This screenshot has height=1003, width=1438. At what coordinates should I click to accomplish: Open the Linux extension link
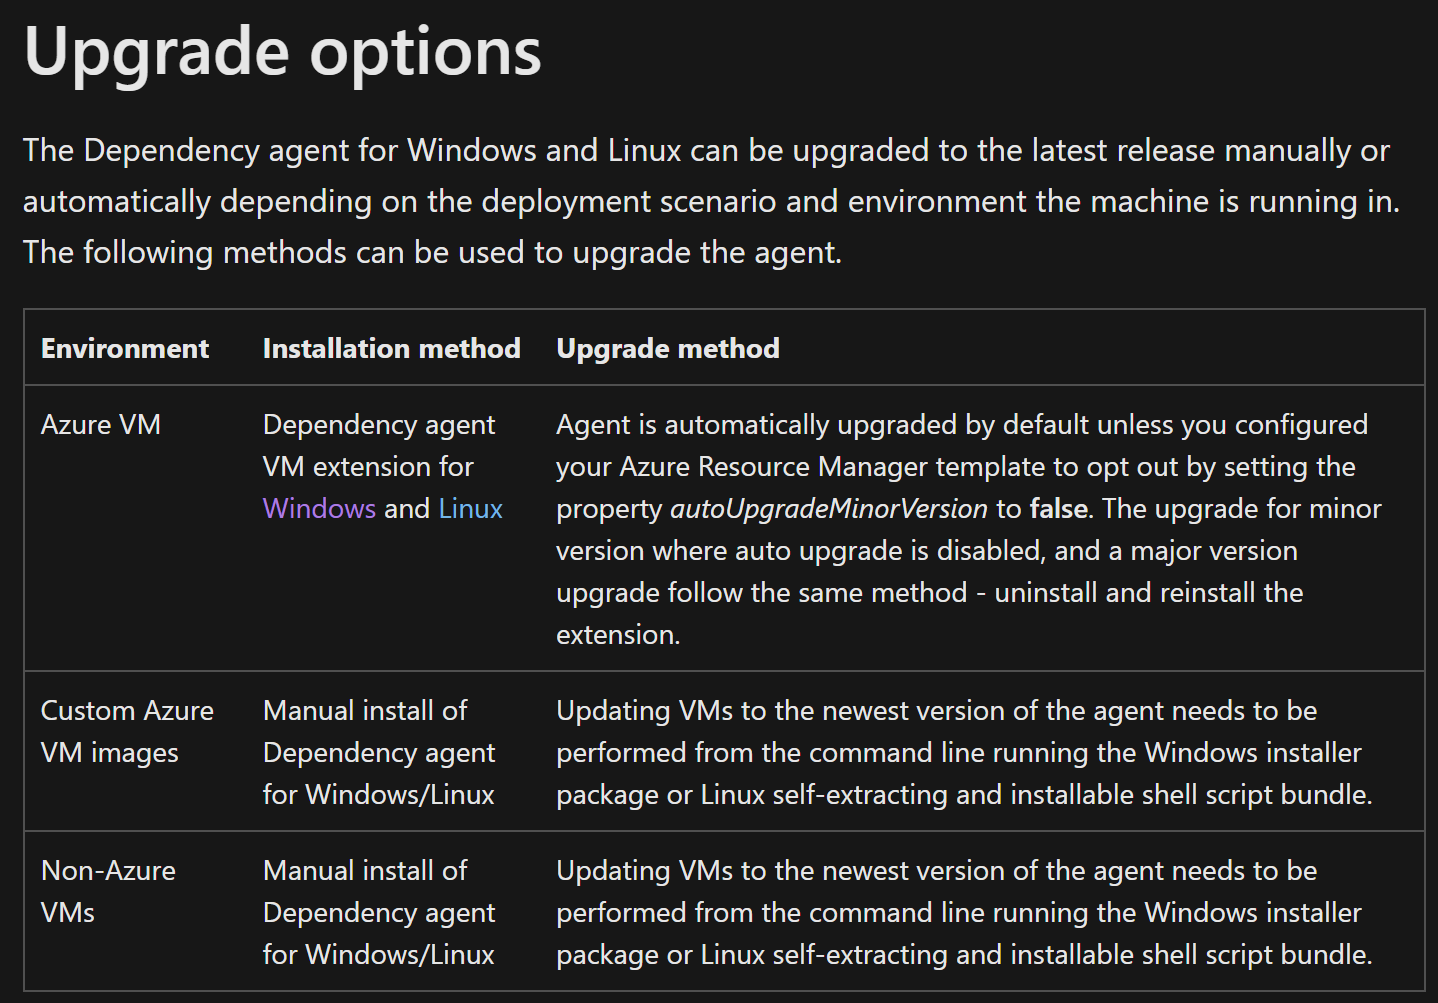click(470, 509)
